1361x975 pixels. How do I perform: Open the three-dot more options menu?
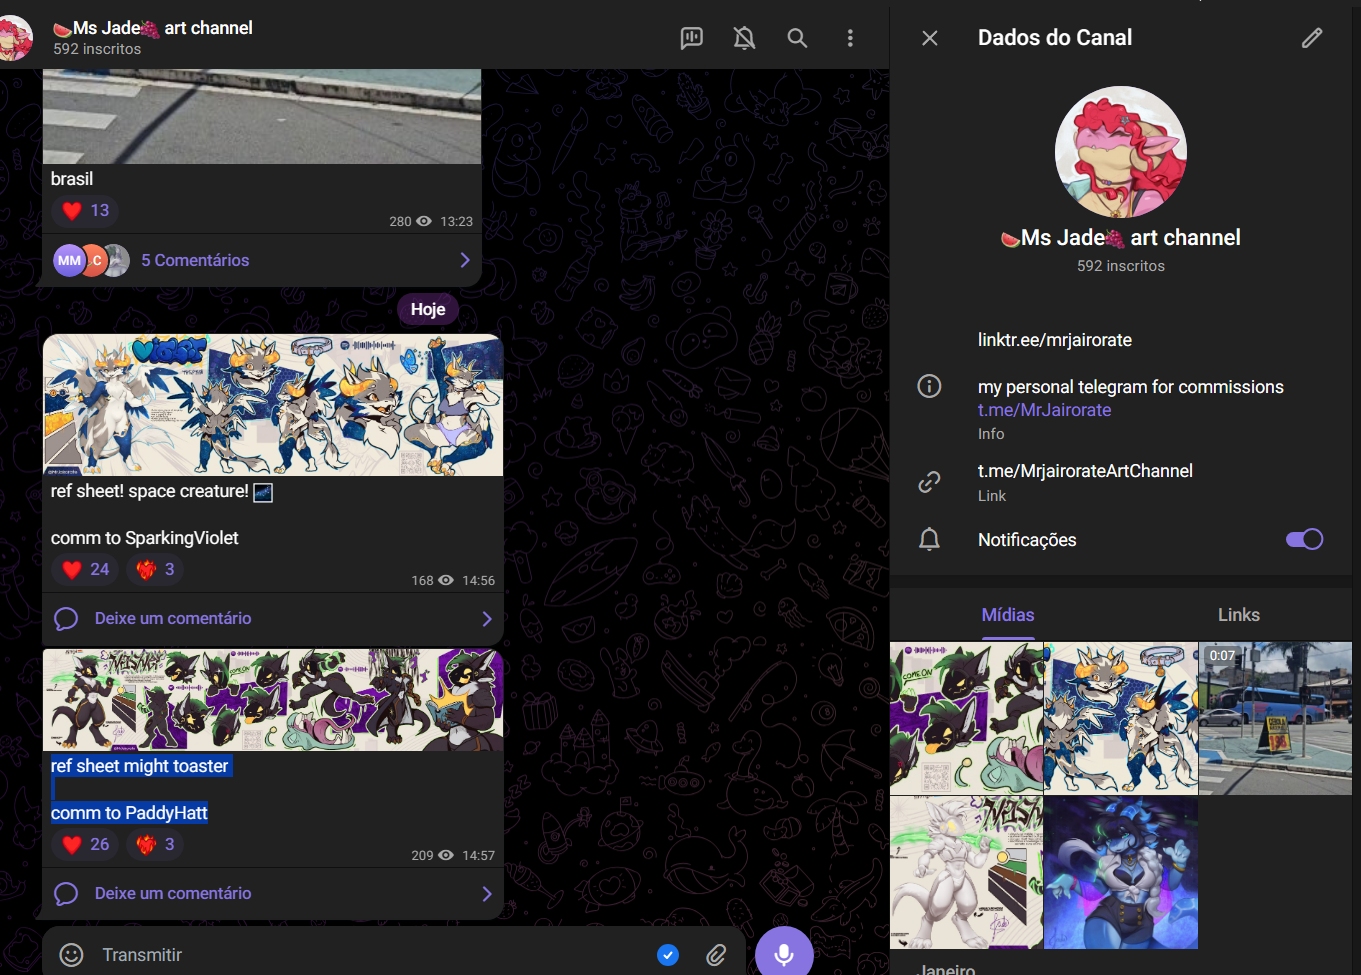(x=850, y=38)
